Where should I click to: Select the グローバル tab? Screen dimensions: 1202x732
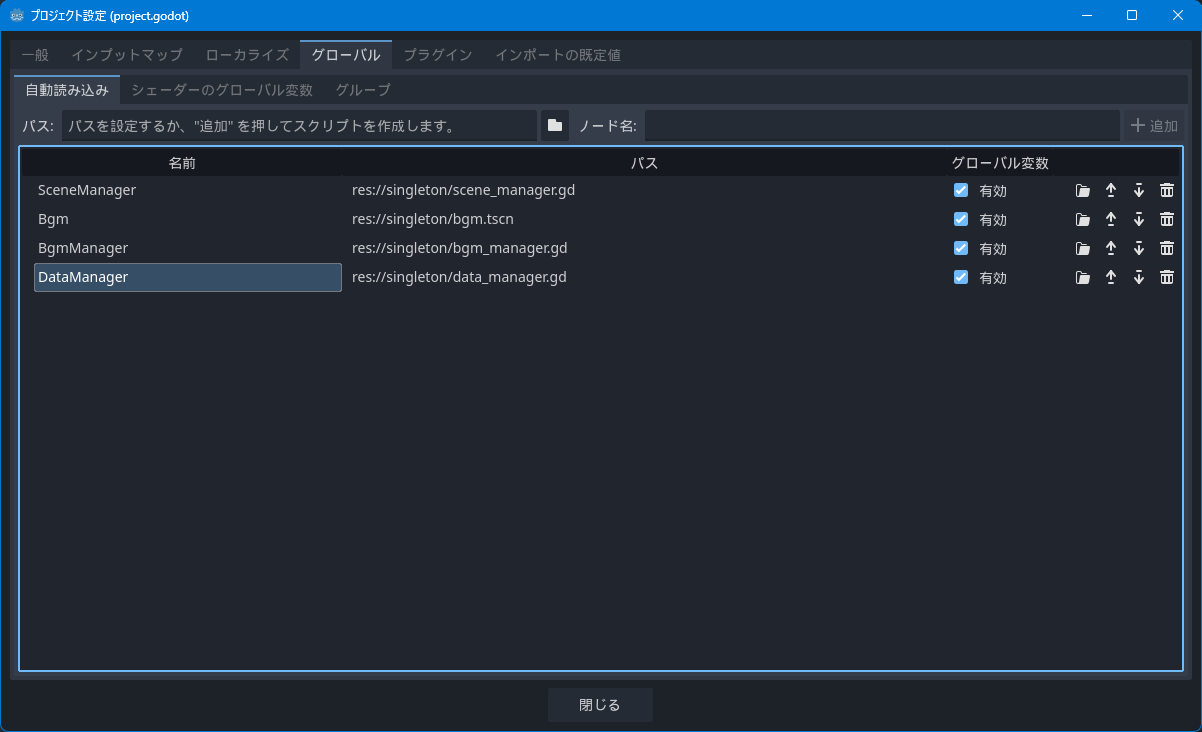346,55
